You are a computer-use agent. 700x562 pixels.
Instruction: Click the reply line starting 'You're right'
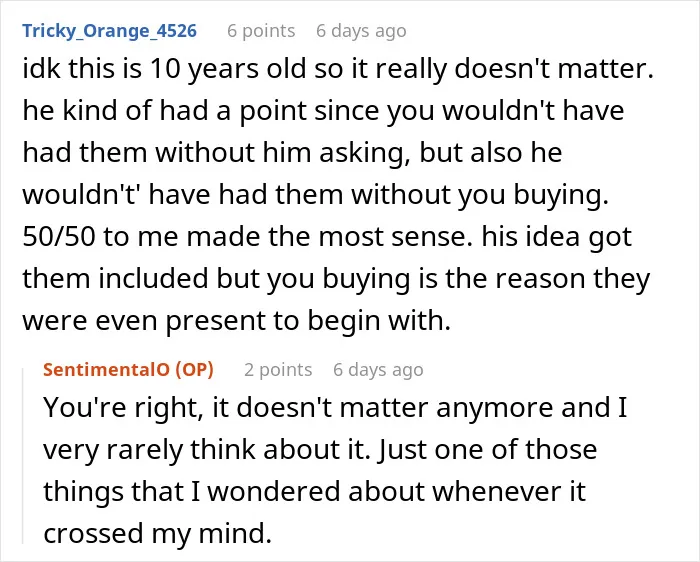click(x=335, y=408)
